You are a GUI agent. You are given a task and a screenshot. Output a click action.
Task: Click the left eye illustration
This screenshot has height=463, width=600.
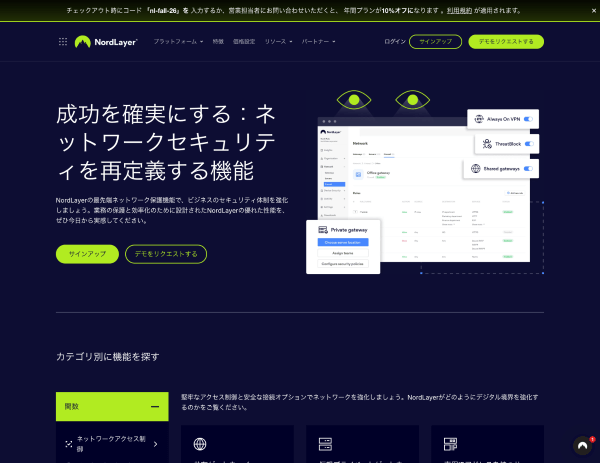pos(354,100)
